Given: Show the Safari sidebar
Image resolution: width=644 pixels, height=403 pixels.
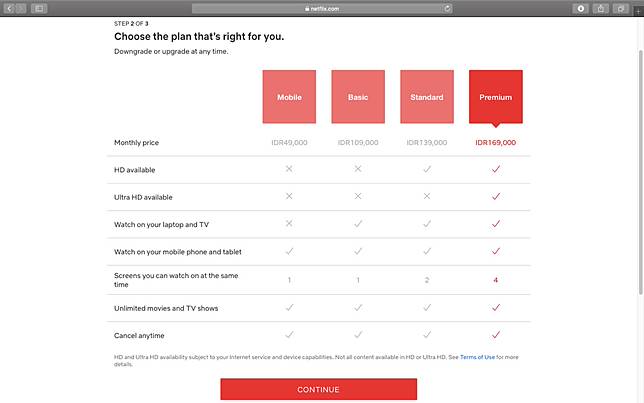Looking at the screenshot, I should (x=39, y=8).
